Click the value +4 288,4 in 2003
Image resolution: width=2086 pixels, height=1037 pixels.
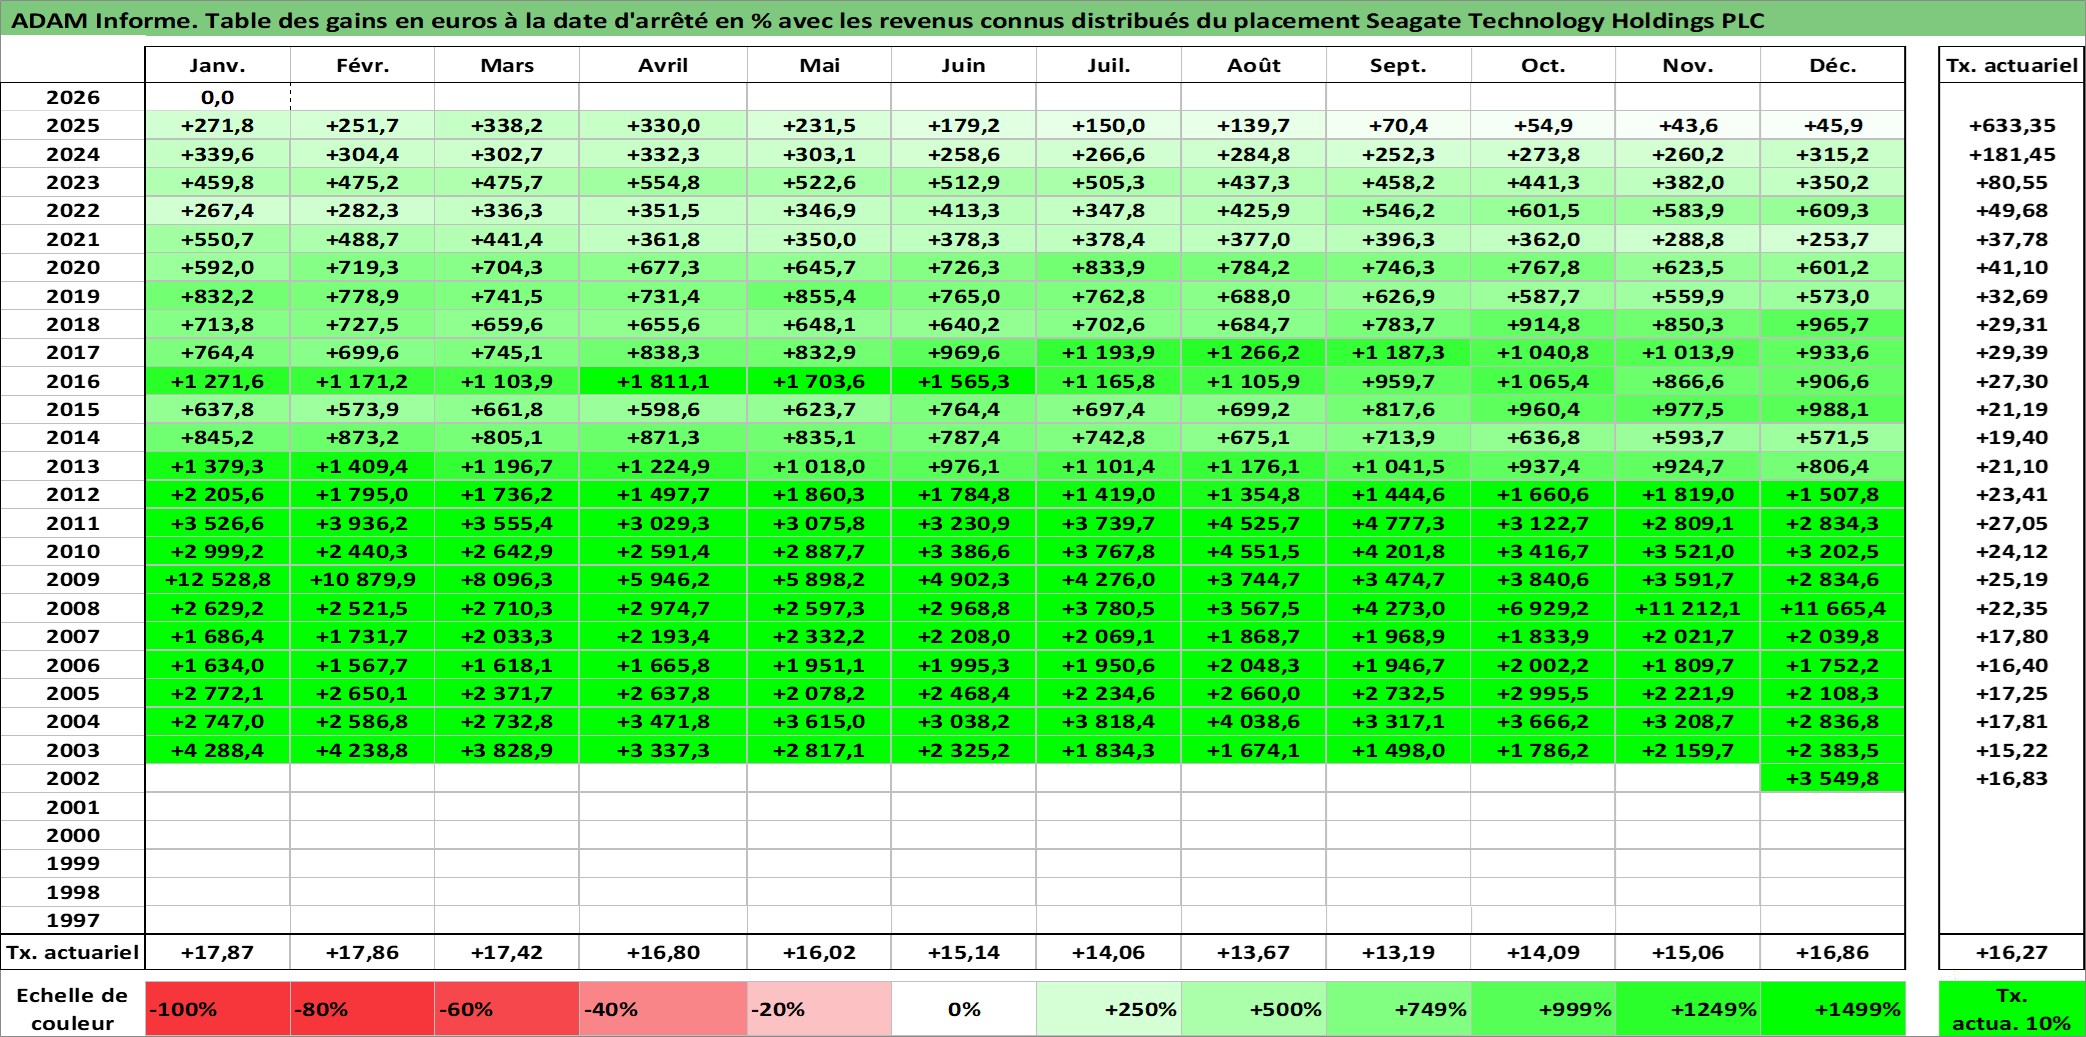(217, 750)
